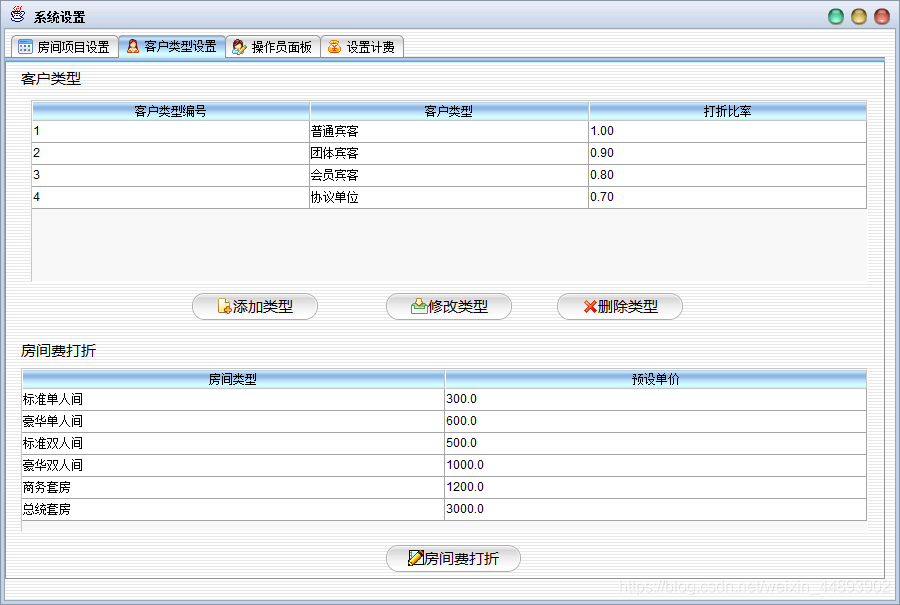The image size is (900, 605).
Task: Click the price 1200.0 cell
Action: coord(655,487)
